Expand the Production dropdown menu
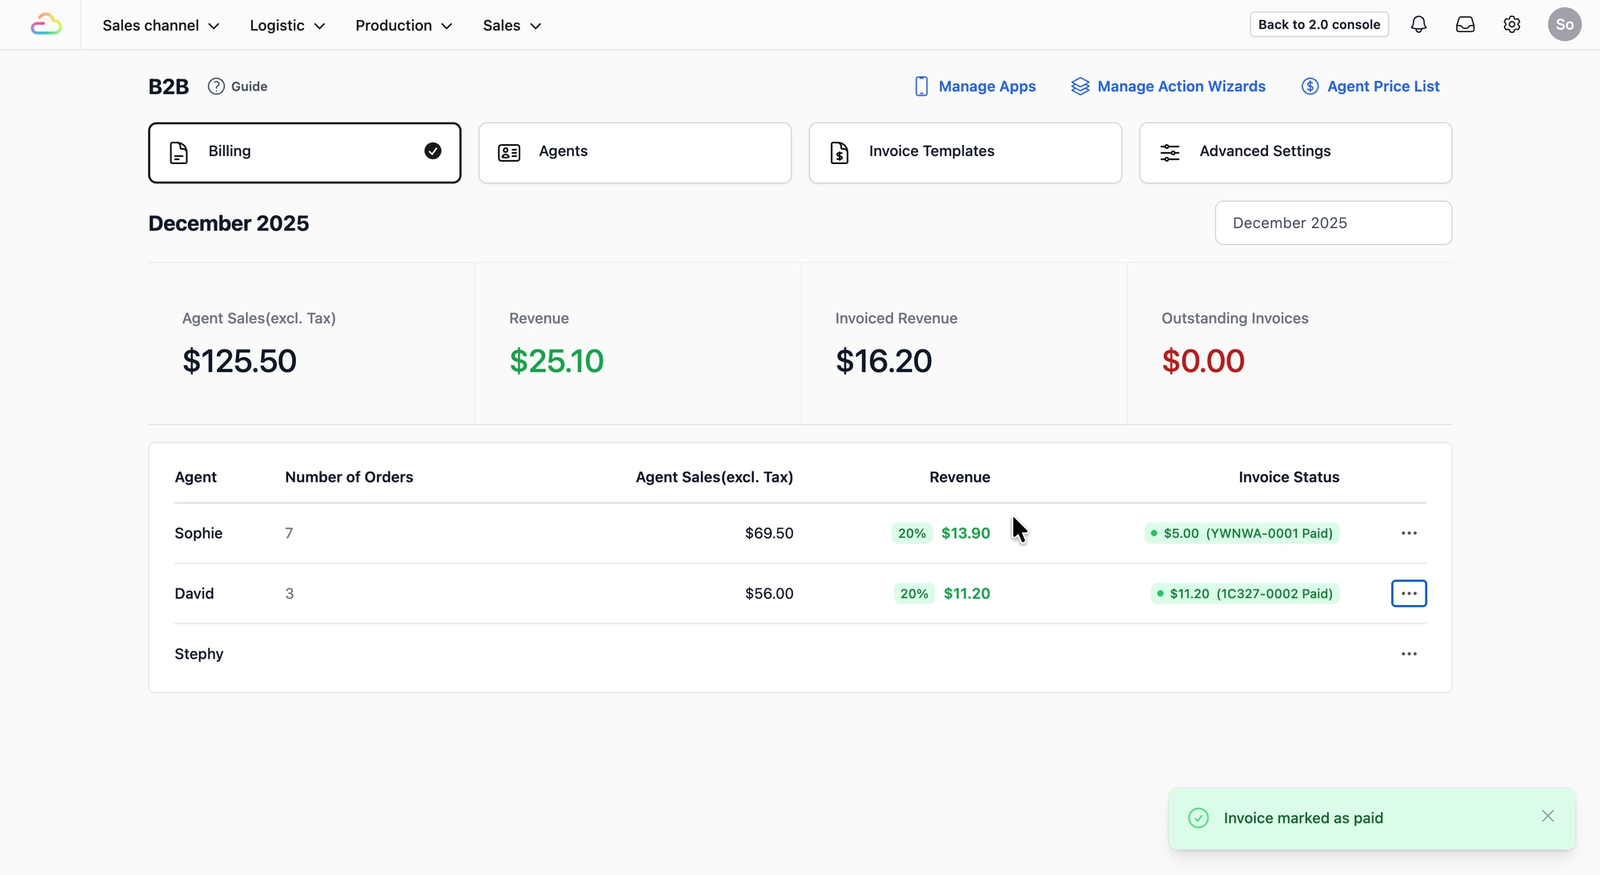The width and height of the screenshot is (1600, 875). click(404, 25)
